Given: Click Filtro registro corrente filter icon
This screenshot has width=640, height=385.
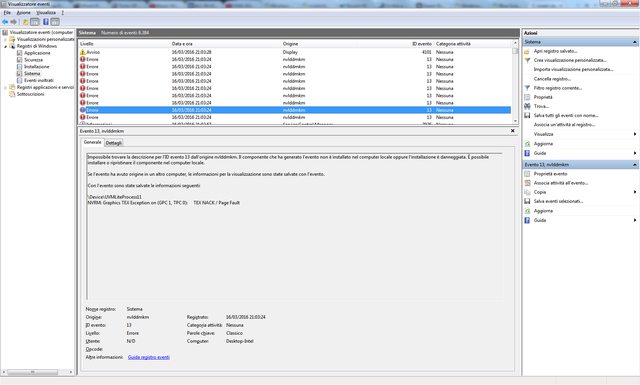Looking at the screenshot, I should [527, 88].
